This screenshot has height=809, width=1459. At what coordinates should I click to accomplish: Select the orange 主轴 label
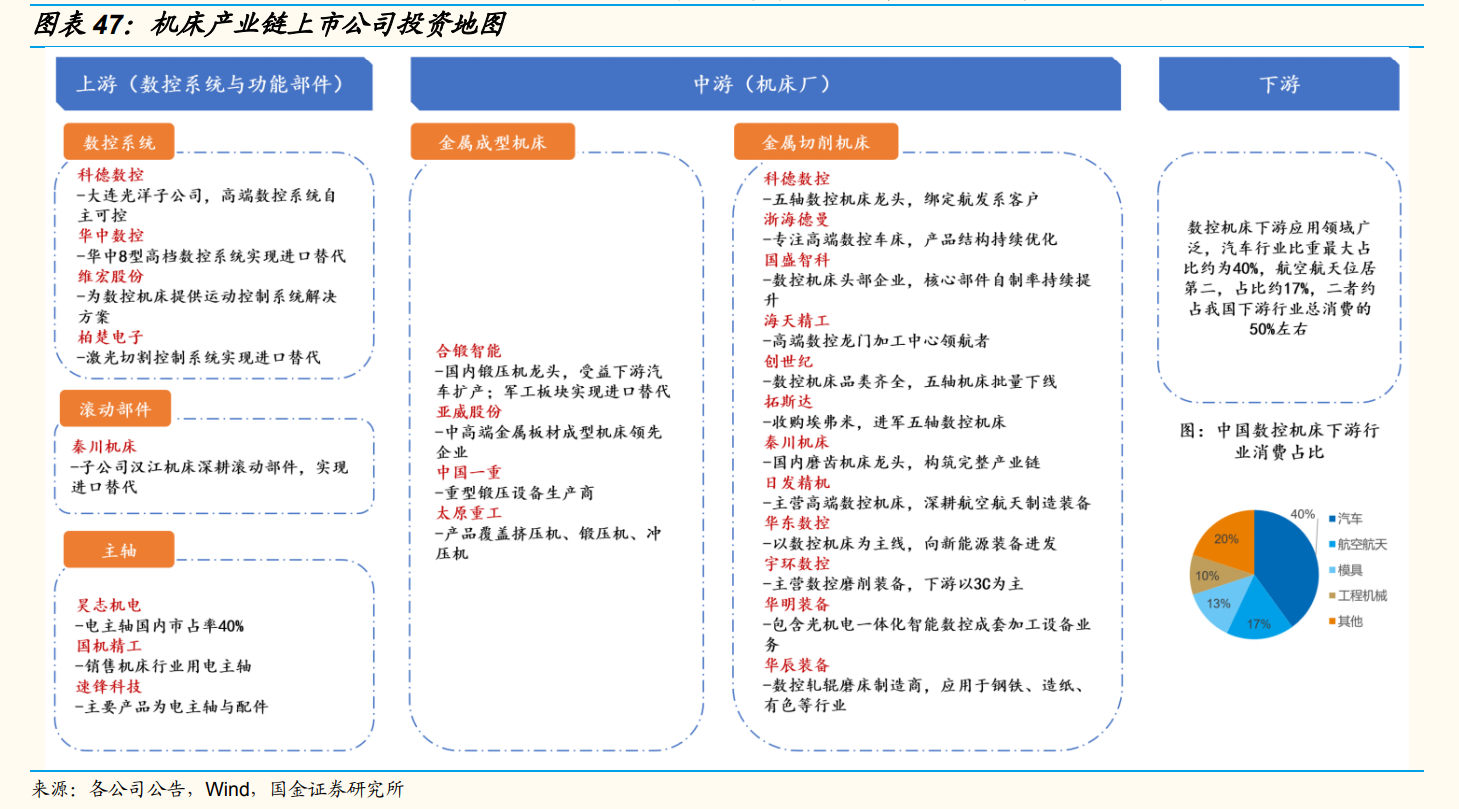point(119,551)
